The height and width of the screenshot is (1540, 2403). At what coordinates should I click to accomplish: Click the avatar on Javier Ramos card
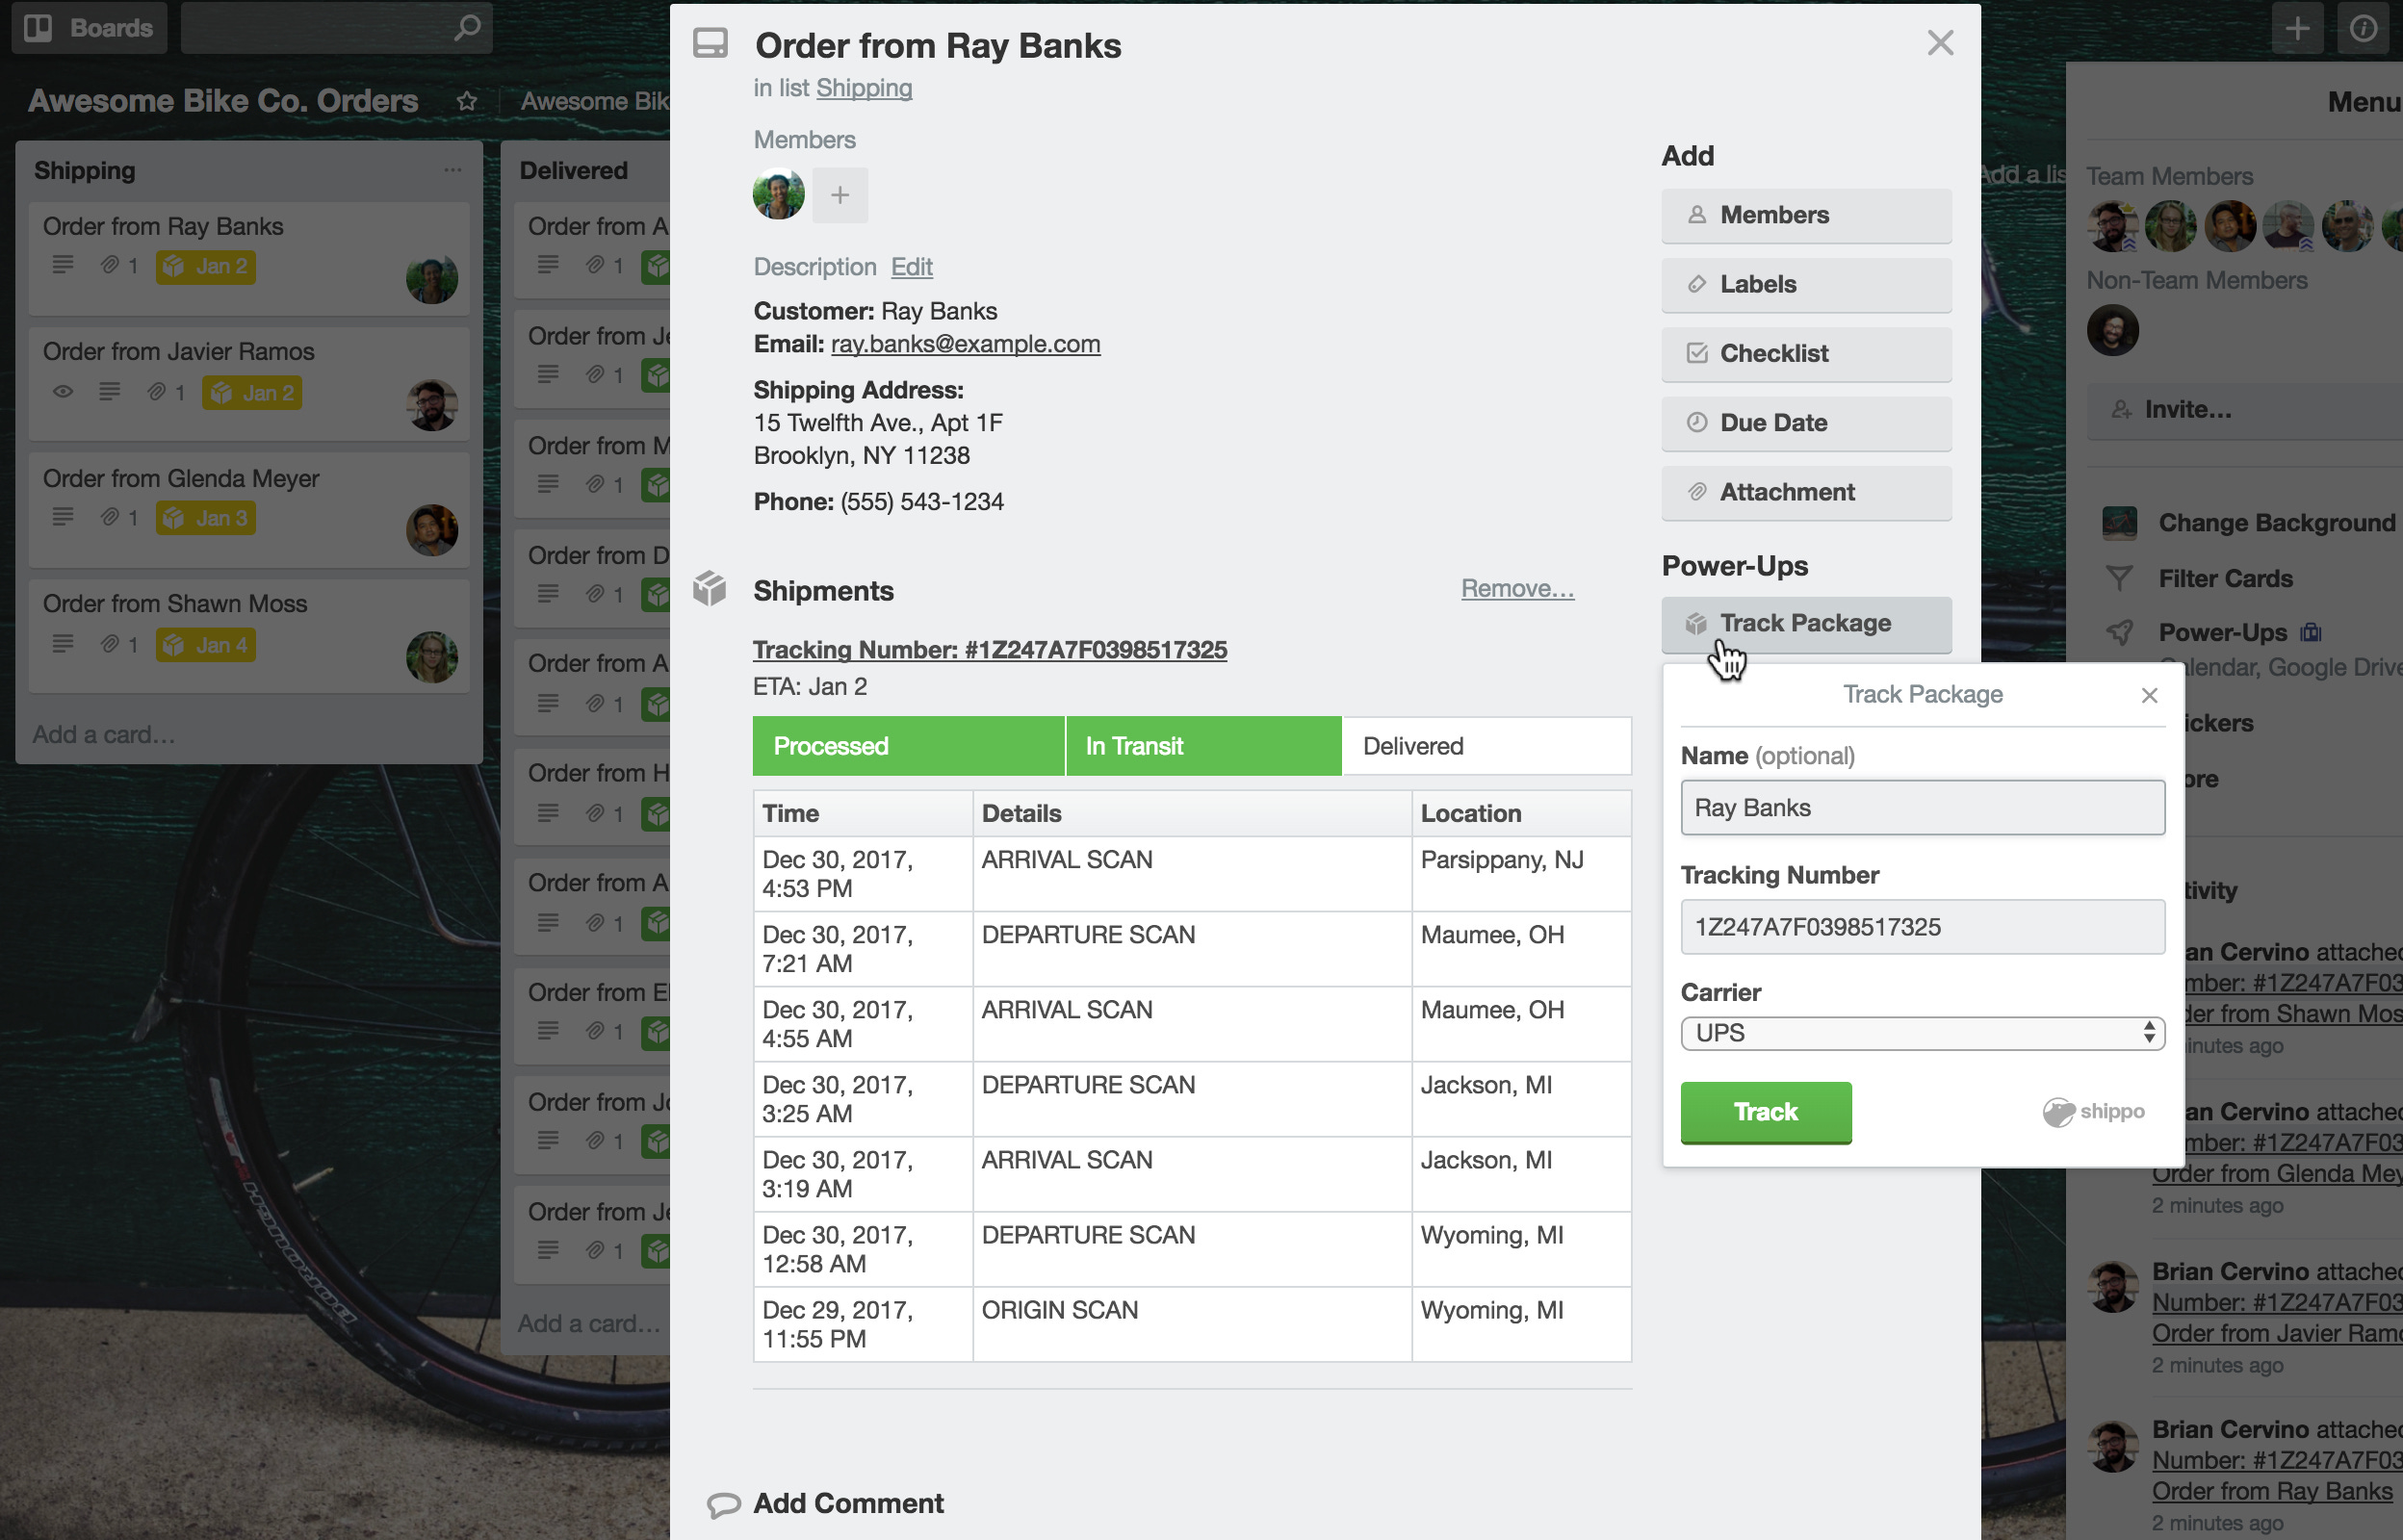[x=431, y=405]
